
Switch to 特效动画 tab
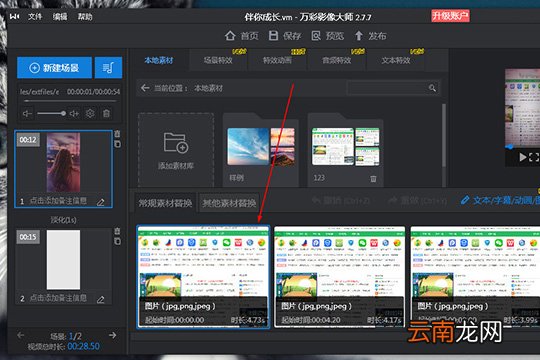click(x=277, y=60)
